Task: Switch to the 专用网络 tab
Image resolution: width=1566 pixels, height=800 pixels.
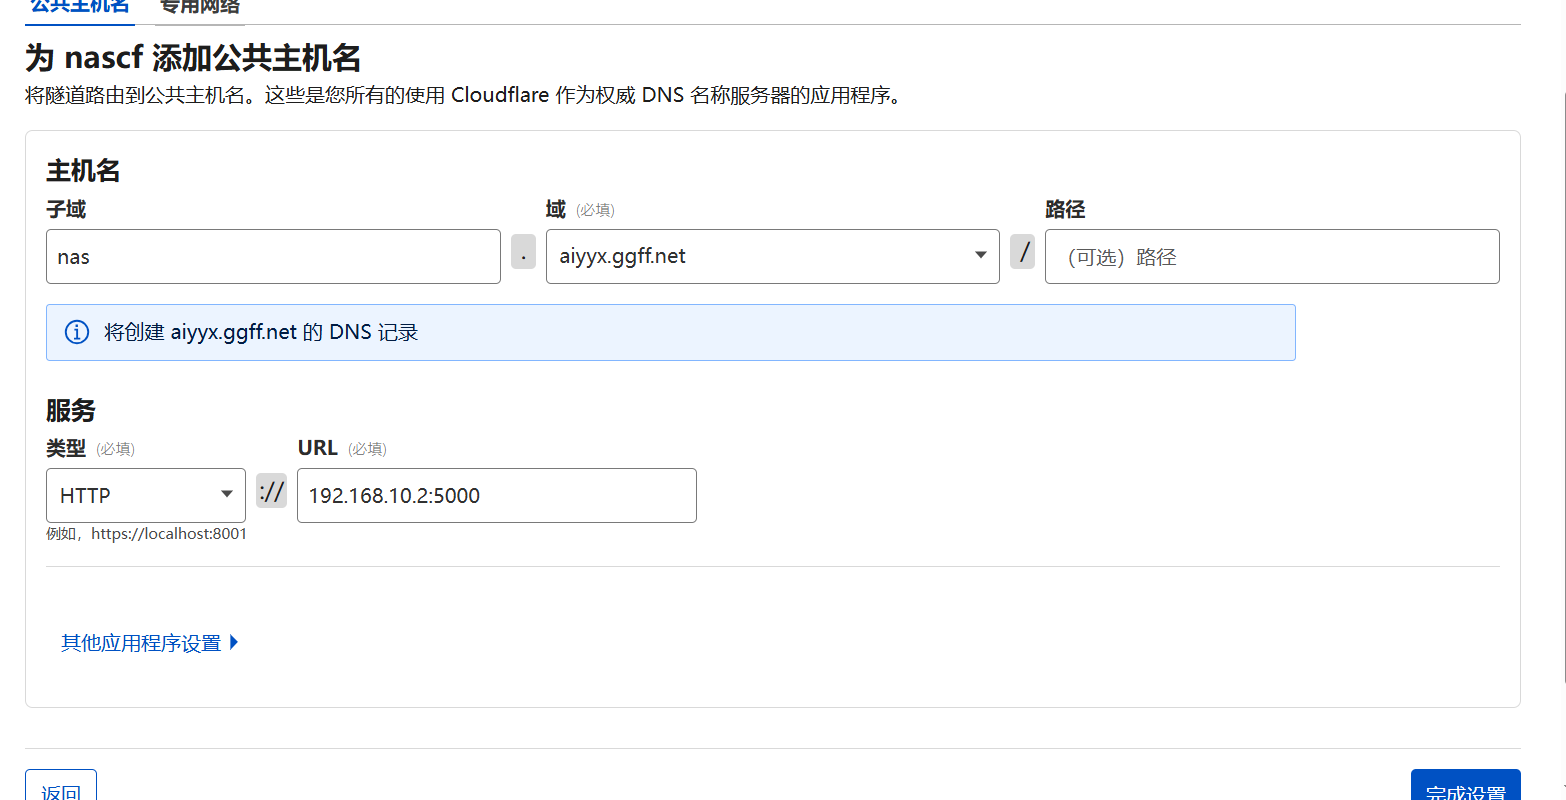Action: [x=200, y=7]
